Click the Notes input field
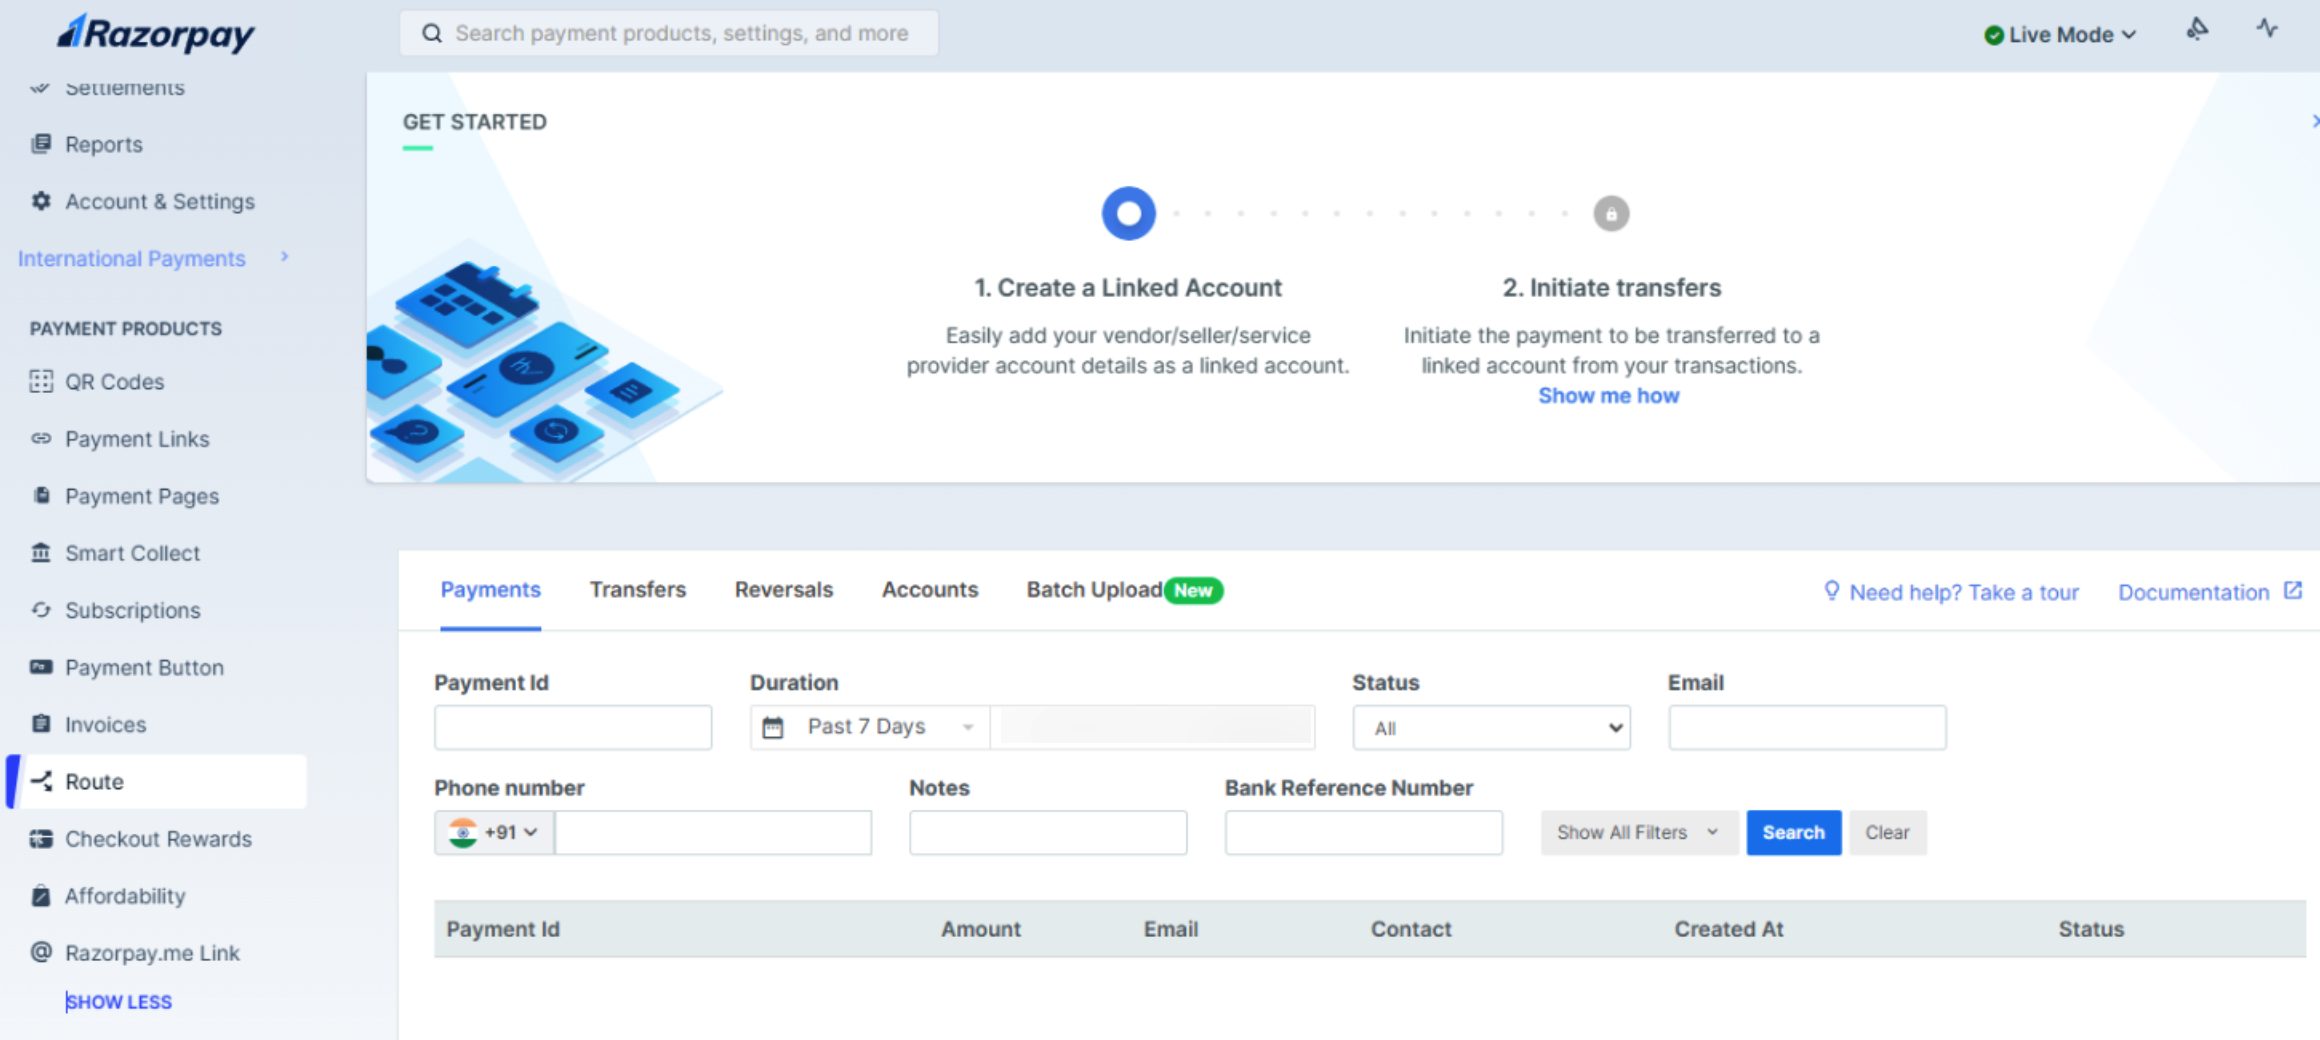 (1048, 832)
